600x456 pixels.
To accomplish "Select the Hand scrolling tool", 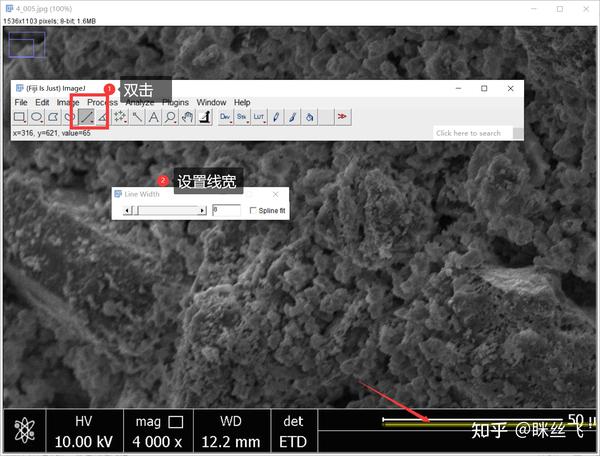I will [x=188, y=117].
